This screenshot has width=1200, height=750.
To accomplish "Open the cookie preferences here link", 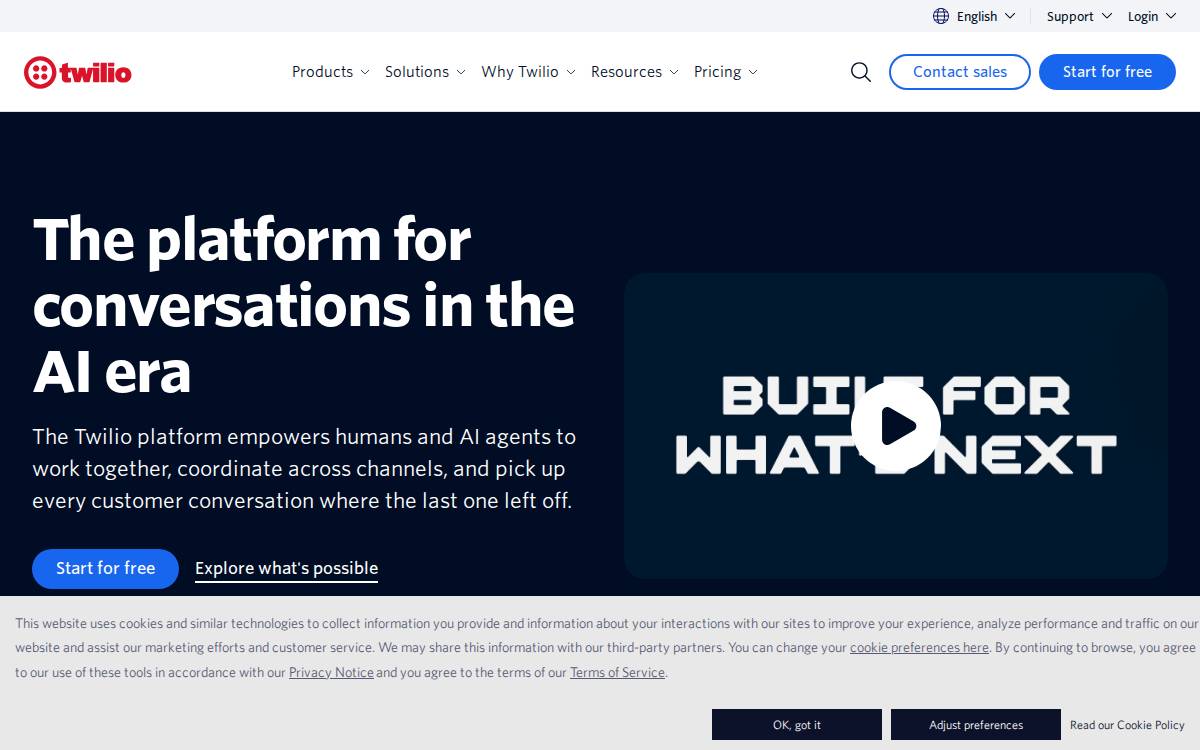I will click(919, 648).
